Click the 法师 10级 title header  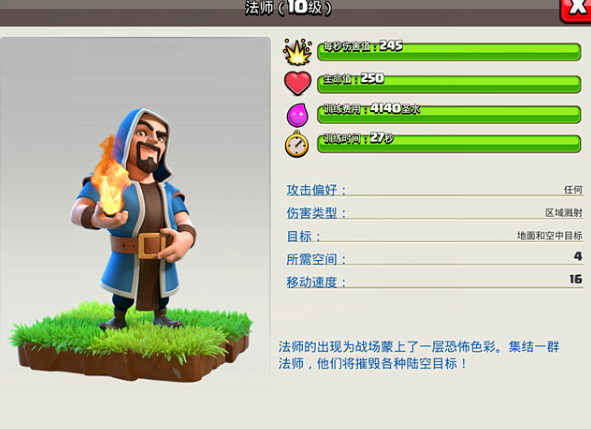coord(289,8)
